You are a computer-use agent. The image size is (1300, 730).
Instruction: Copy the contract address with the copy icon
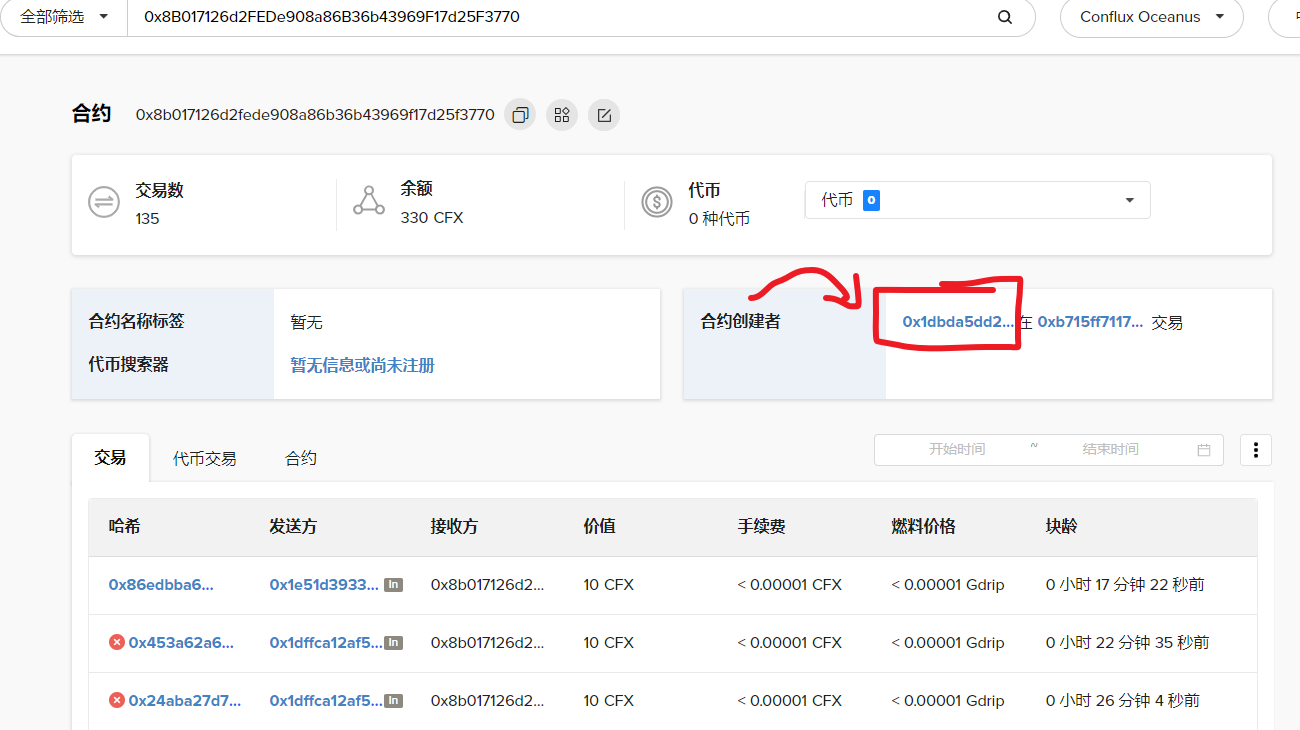(x=520, y=115)
